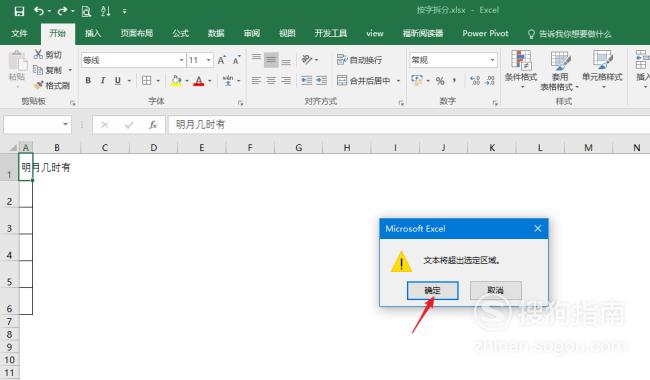Apply comma style number format
Viewport: 650px width, 380px height.
454,80
